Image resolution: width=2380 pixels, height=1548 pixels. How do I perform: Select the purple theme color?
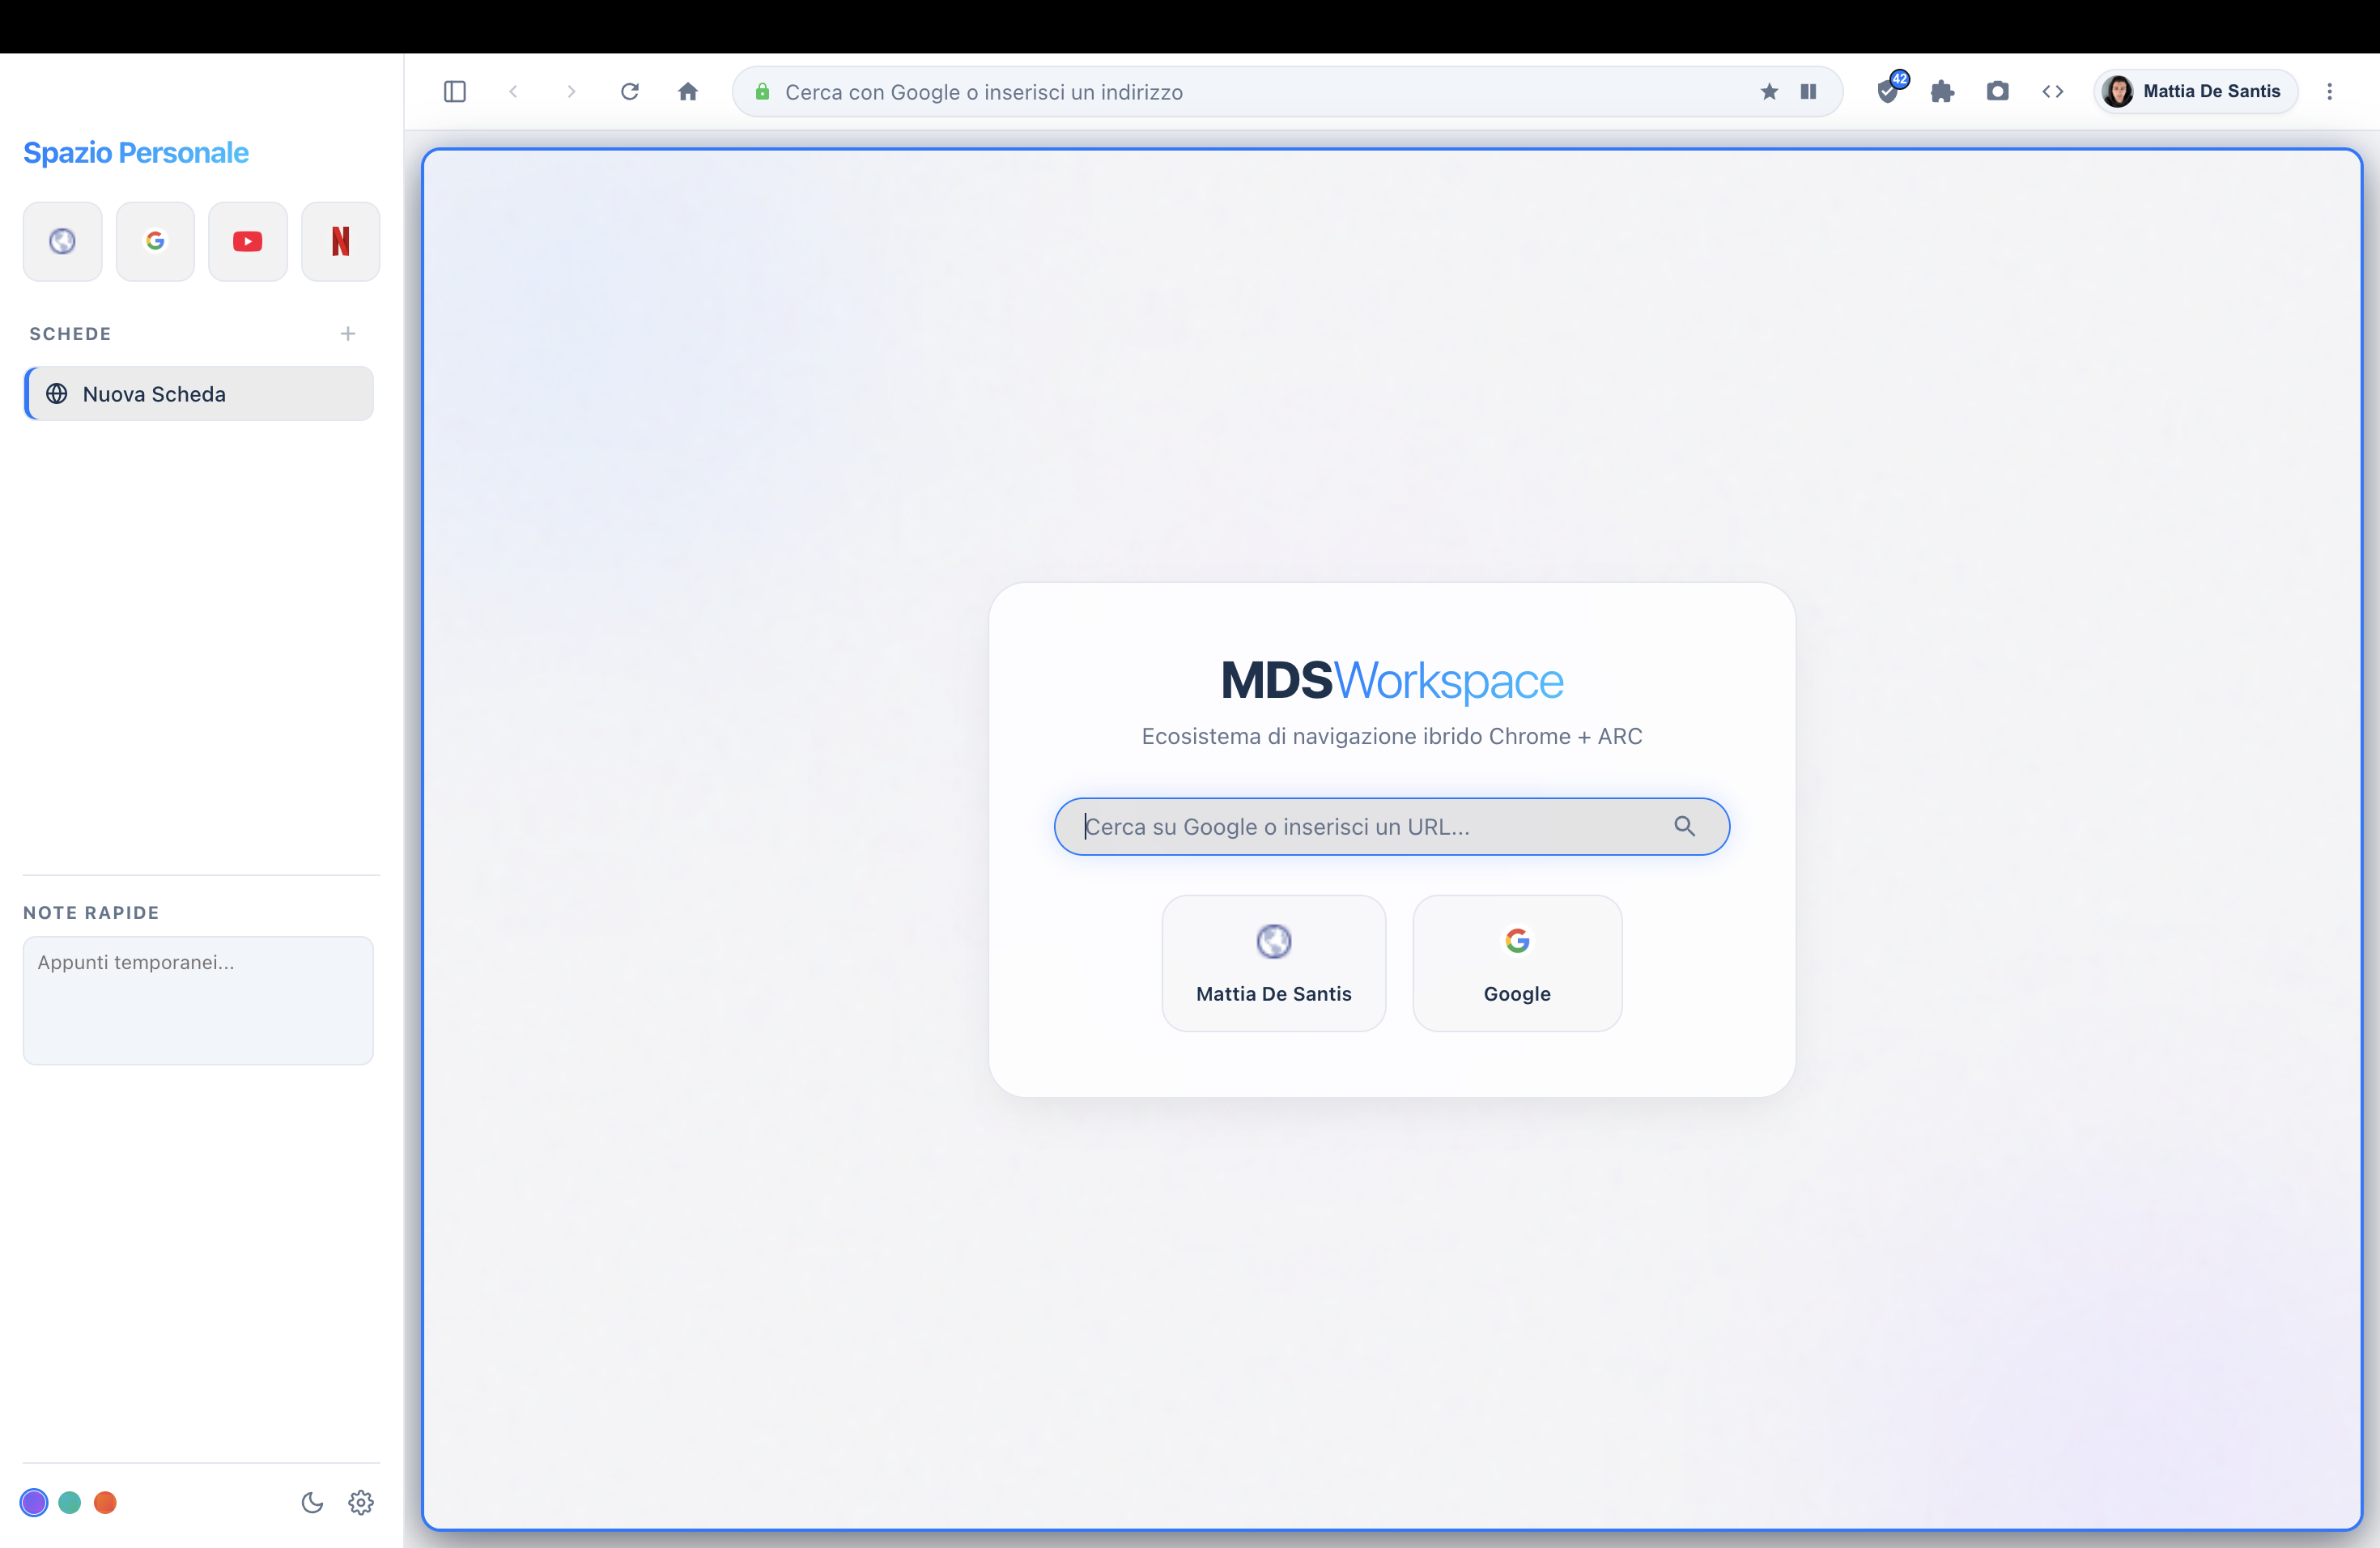pos(34,1502)
